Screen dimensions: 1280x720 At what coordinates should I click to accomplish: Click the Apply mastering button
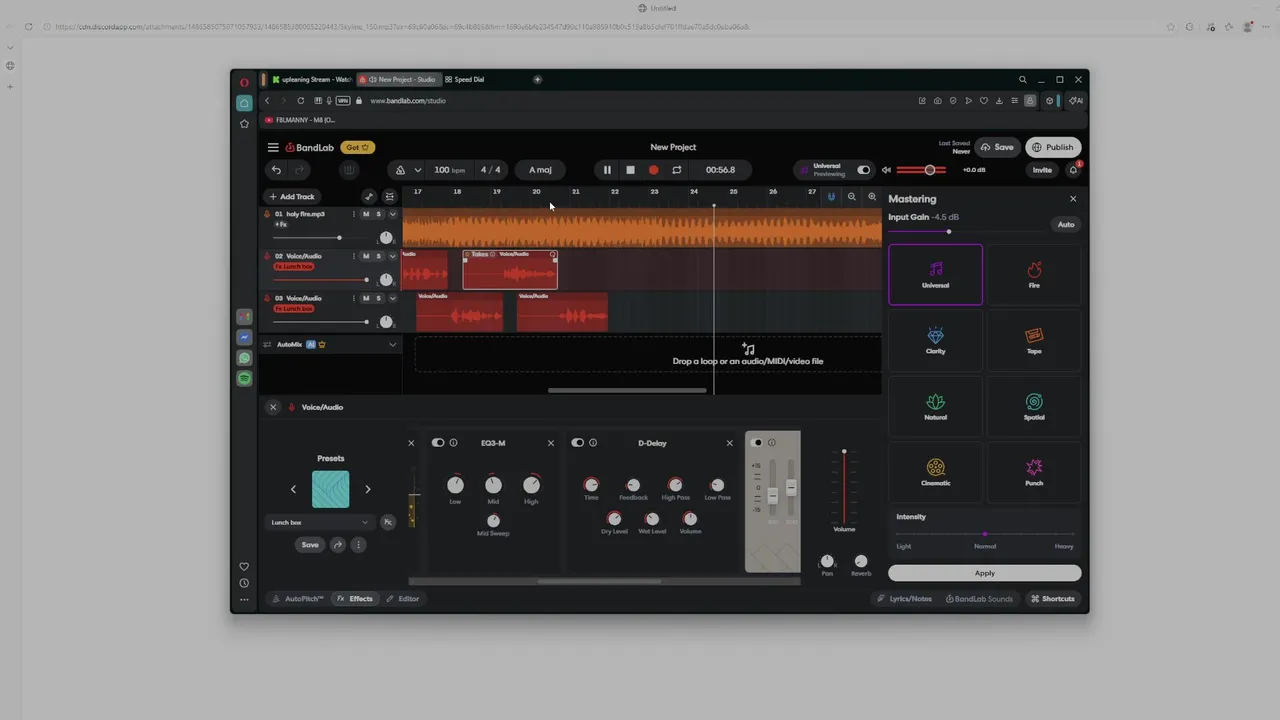coord(985,573)
